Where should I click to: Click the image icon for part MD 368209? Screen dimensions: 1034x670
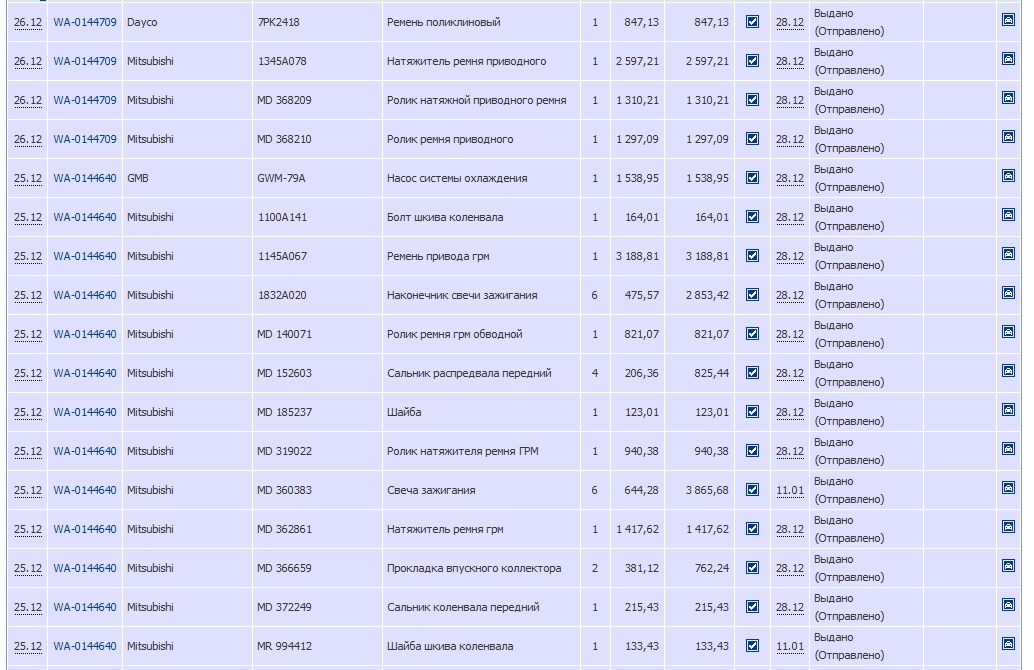(1008, 98)
